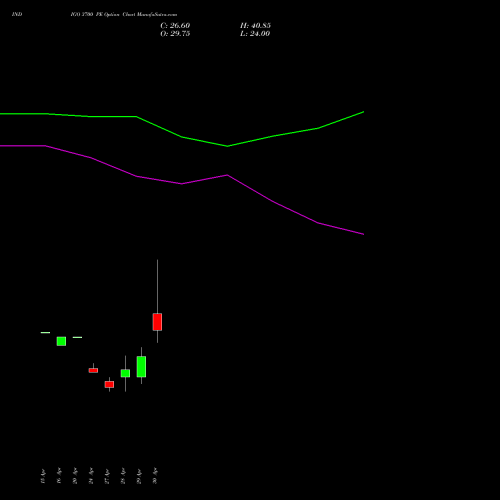This screenshot has height=500, width=500.
Task: Select the small red candle on 24 Apr
Action: pyautogui.click(x=93, y=370)
